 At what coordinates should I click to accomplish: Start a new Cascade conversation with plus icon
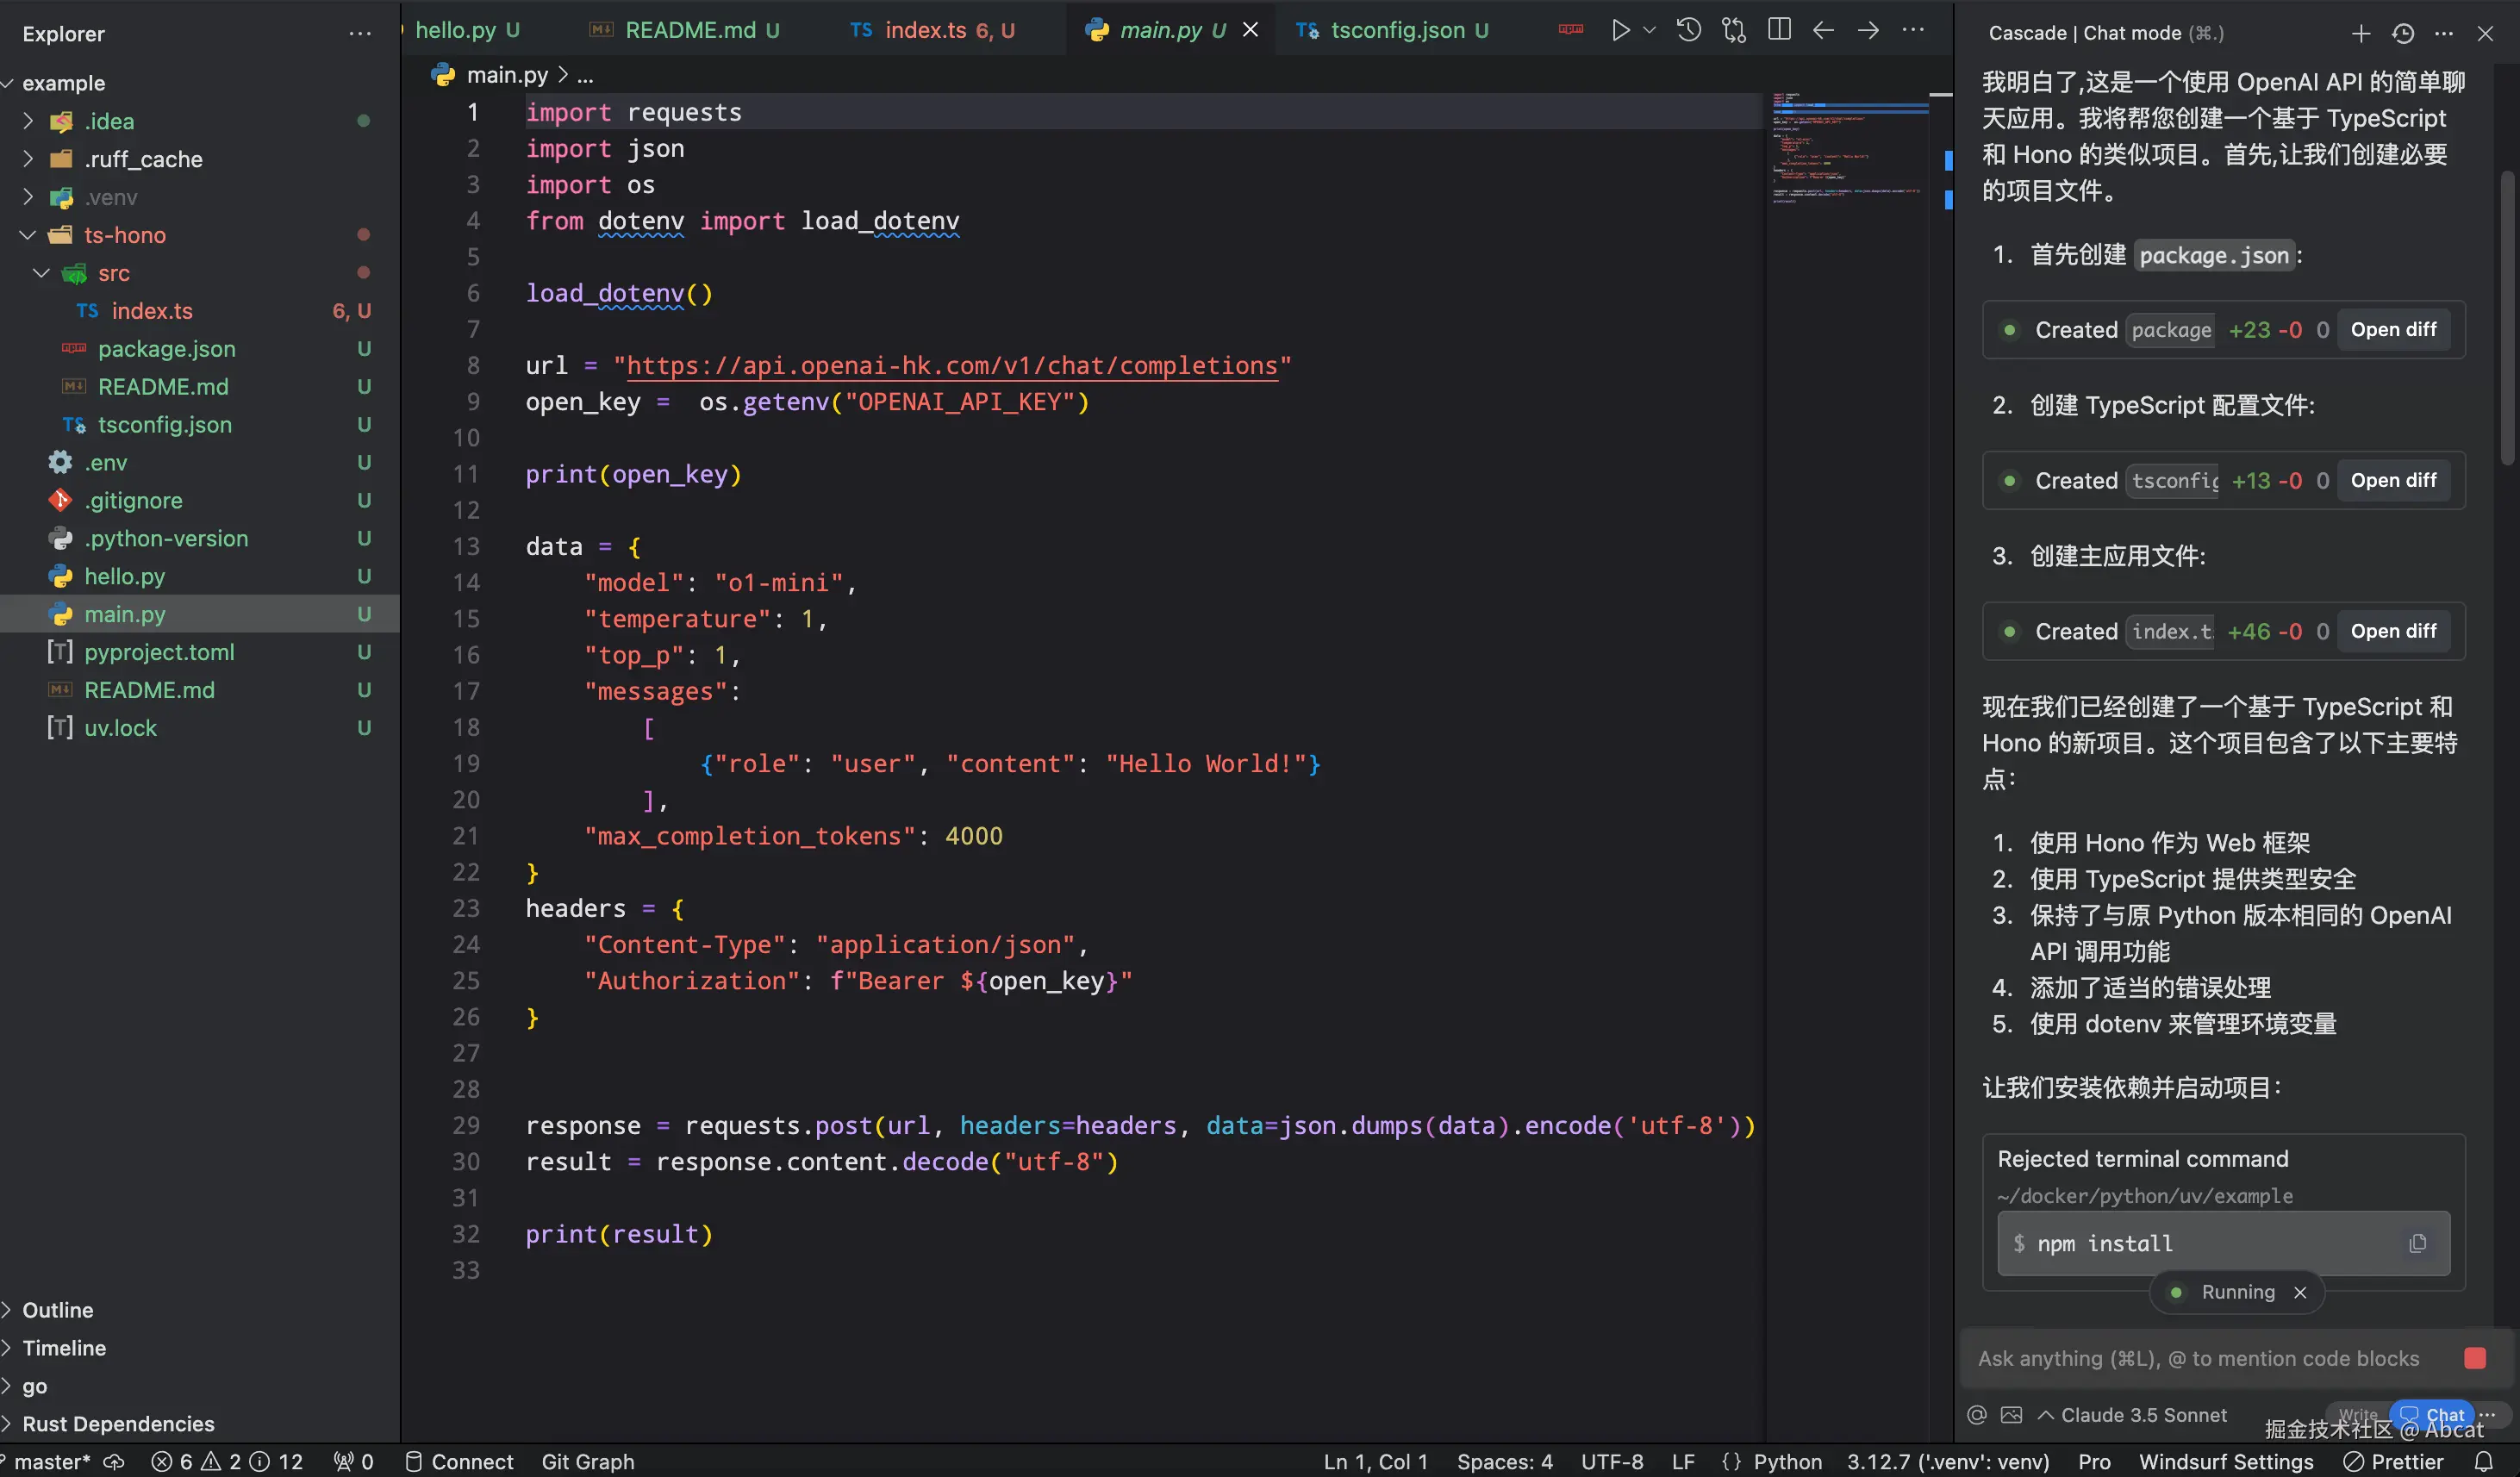2361,33
